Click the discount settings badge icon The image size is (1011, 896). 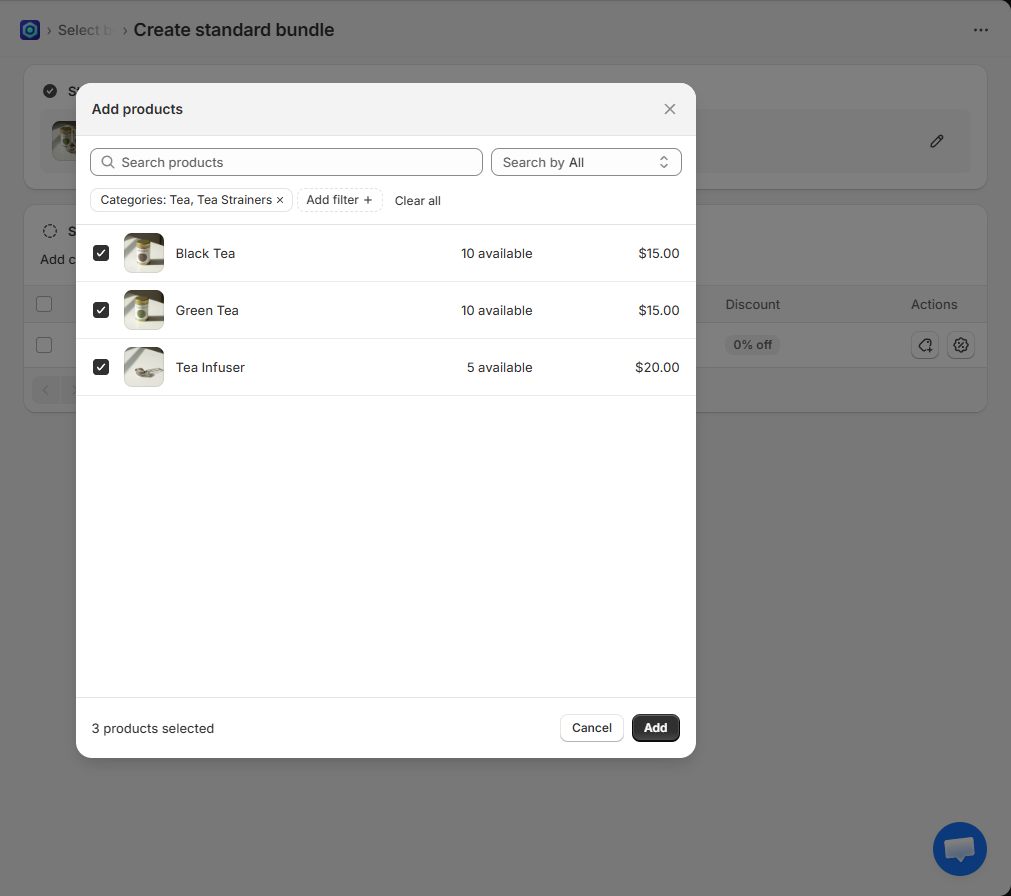coord(960,345)
